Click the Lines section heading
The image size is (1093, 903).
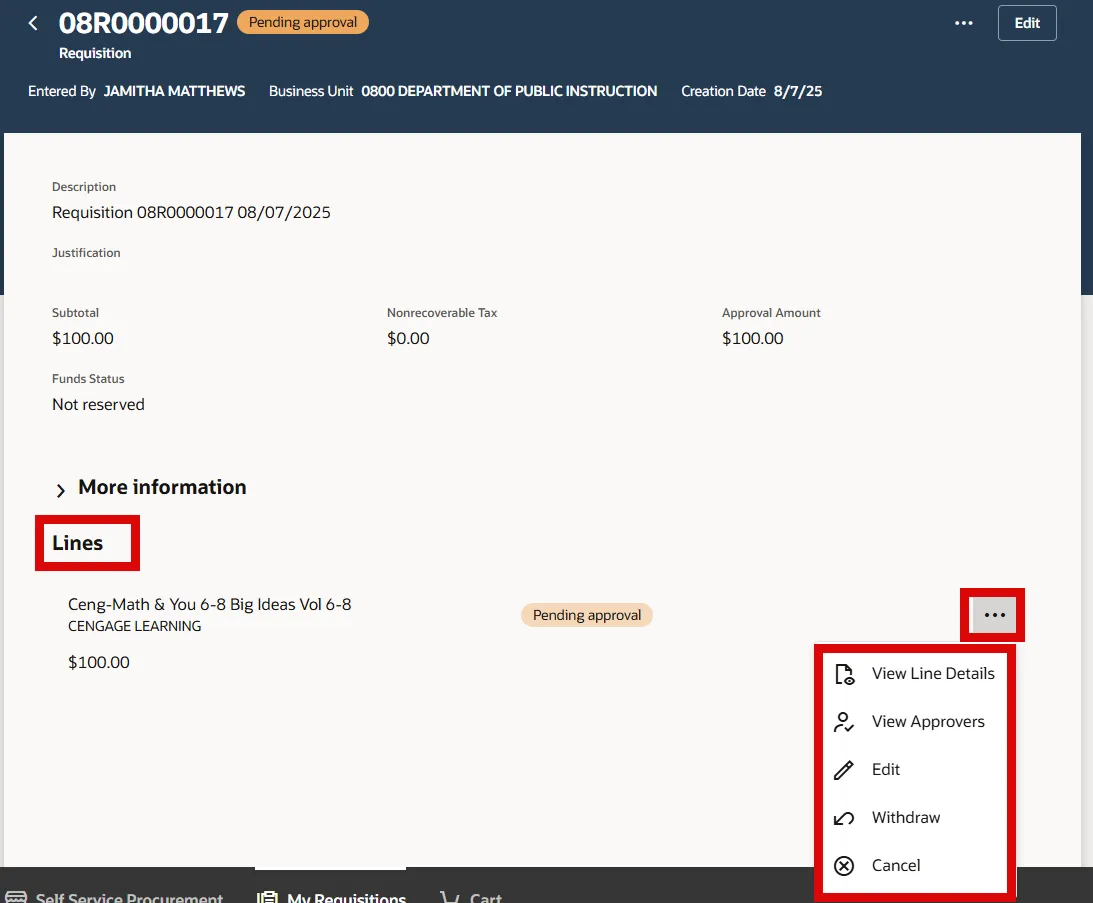pyautogui.click(x=78, y=544)
